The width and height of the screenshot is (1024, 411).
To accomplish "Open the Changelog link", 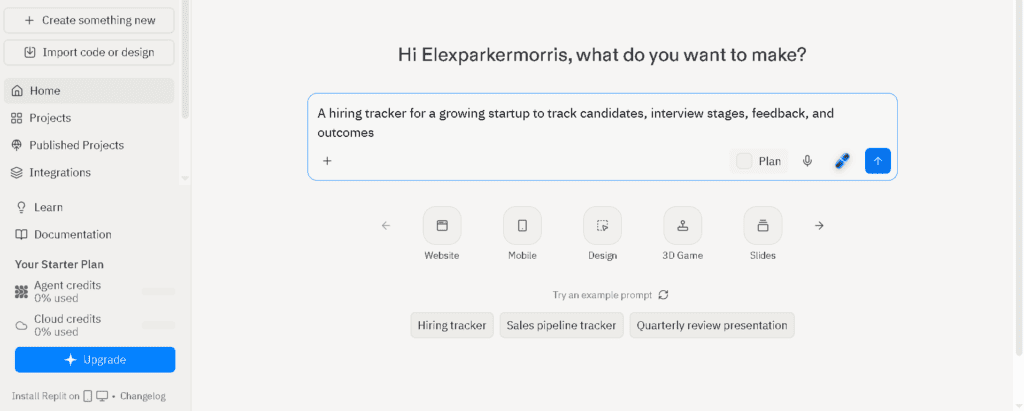I will coord(143,396).
